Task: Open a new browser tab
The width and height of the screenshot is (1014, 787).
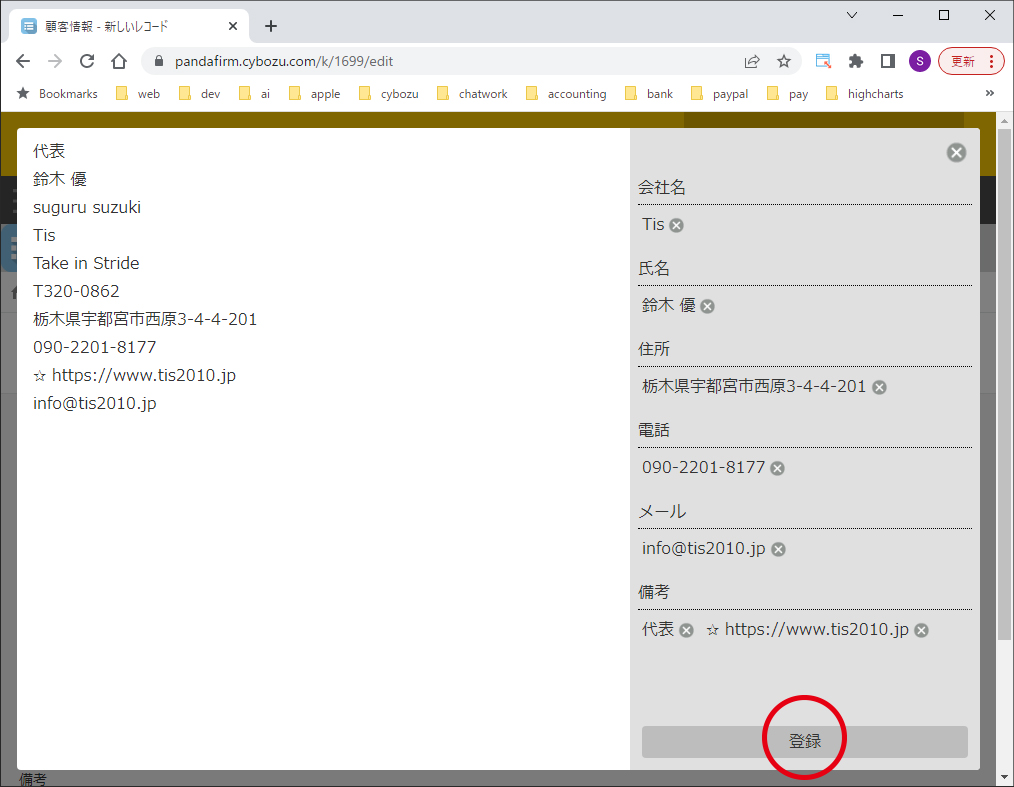Action: click(x=271, y=26)
